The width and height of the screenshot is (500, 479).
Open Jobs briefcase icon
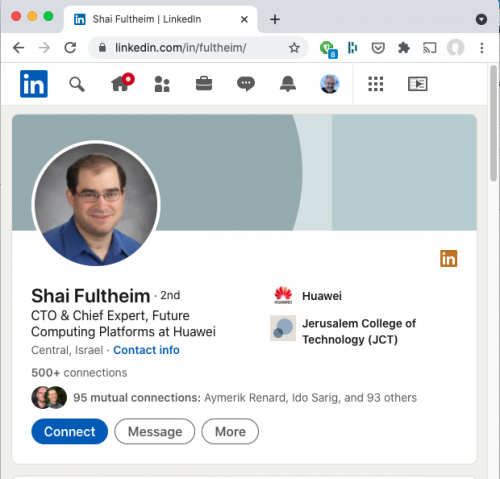pos(204,84)
